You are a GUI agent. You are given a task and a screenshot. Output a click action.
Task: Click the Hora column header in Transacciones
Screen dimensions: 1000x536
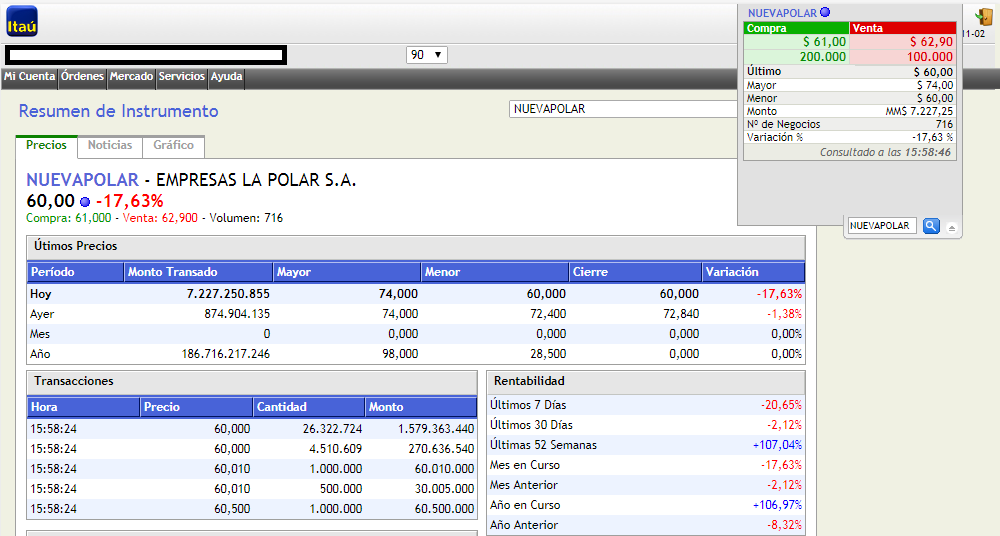tap(84, 407)
